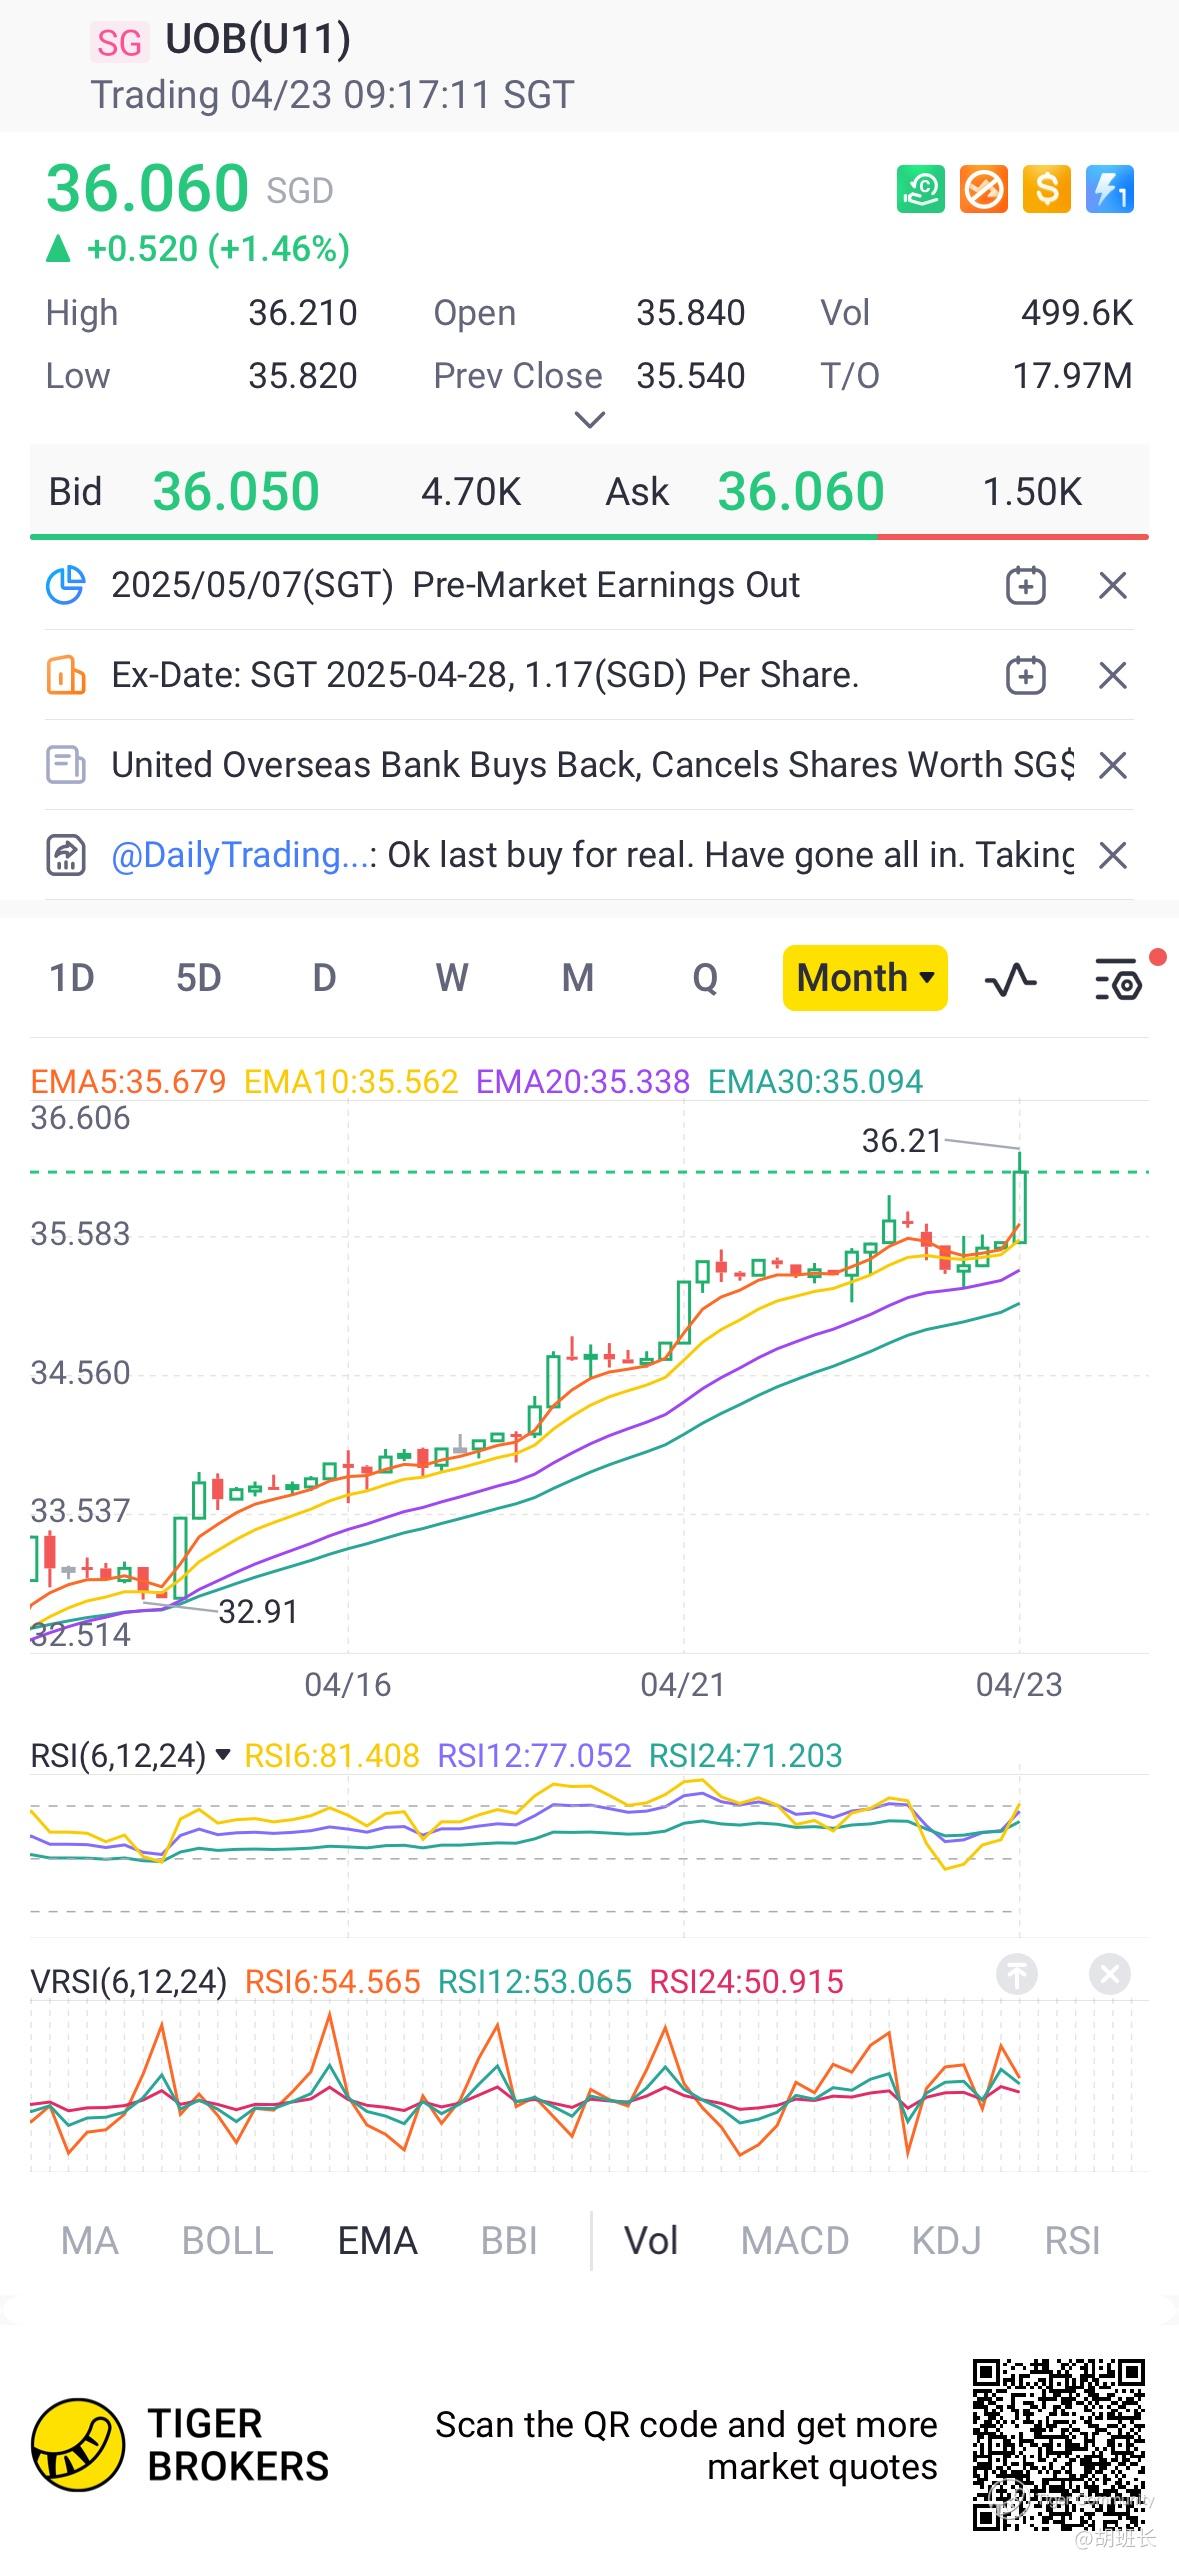Viewport: 1179px width, 2565px height.
Task: Tap the earnings pie chart icon
Action: (x=66, y=585)
